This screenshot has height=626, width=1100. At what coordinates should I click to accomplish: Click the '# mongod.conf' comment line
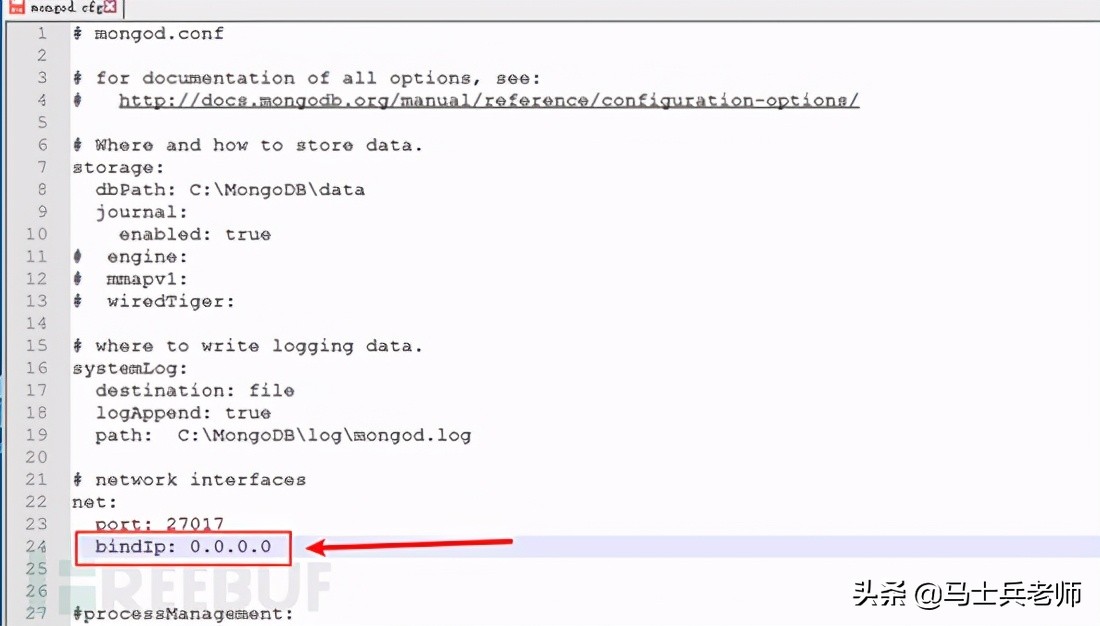click(149, 34)
